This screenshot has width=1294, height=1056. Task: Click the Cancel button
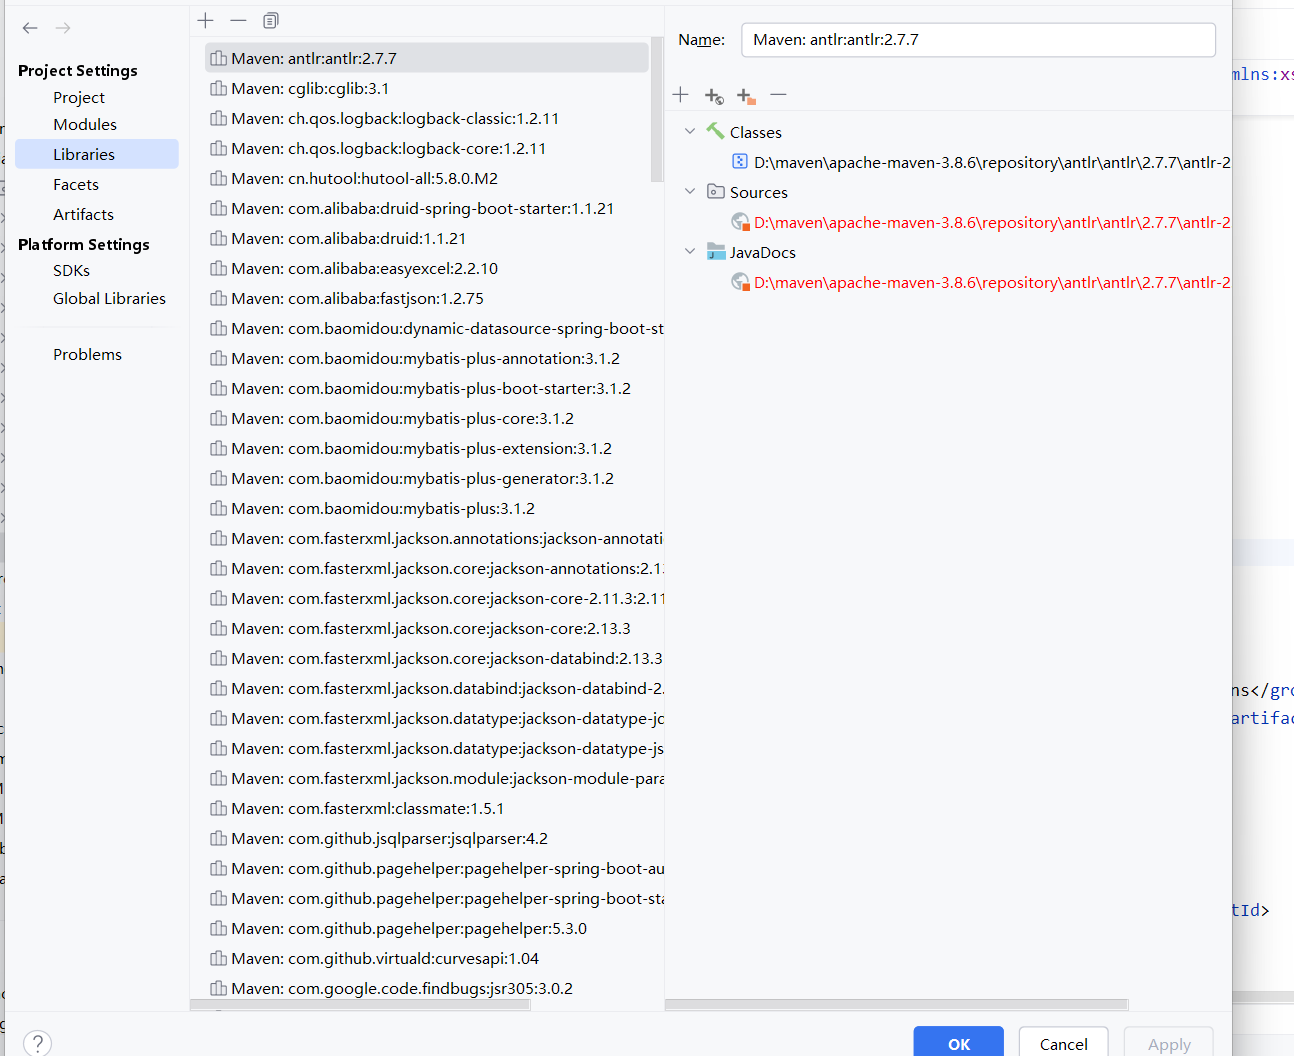tap(1063, 1042)
